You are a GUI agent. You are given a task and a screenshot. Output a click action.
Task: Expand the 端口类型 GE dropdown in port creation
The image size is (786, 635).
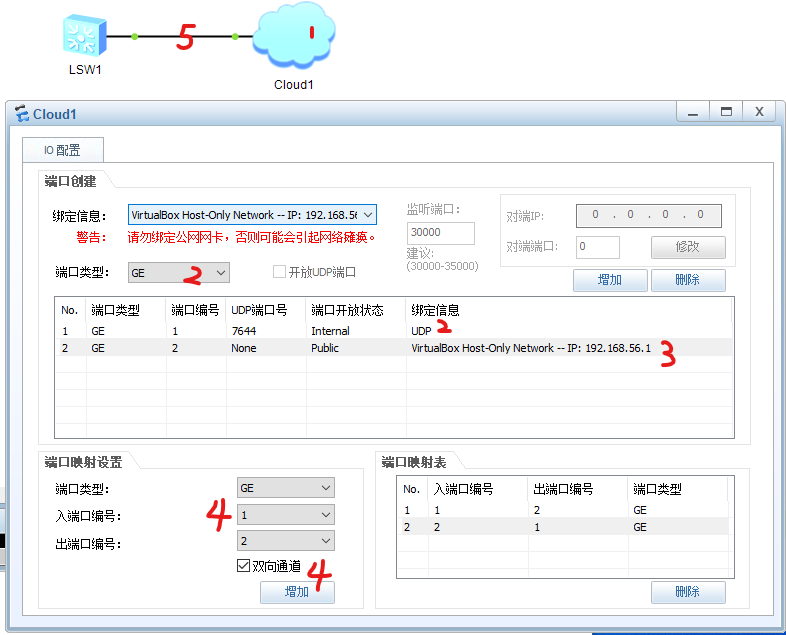221,272
